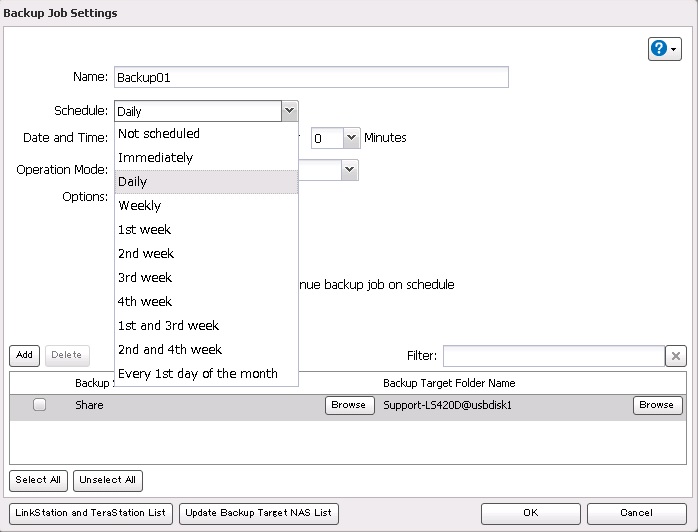This screenshot has height=532, width=698.
Task: Pick Daily in the schedule list
Action: pos(206,182)
